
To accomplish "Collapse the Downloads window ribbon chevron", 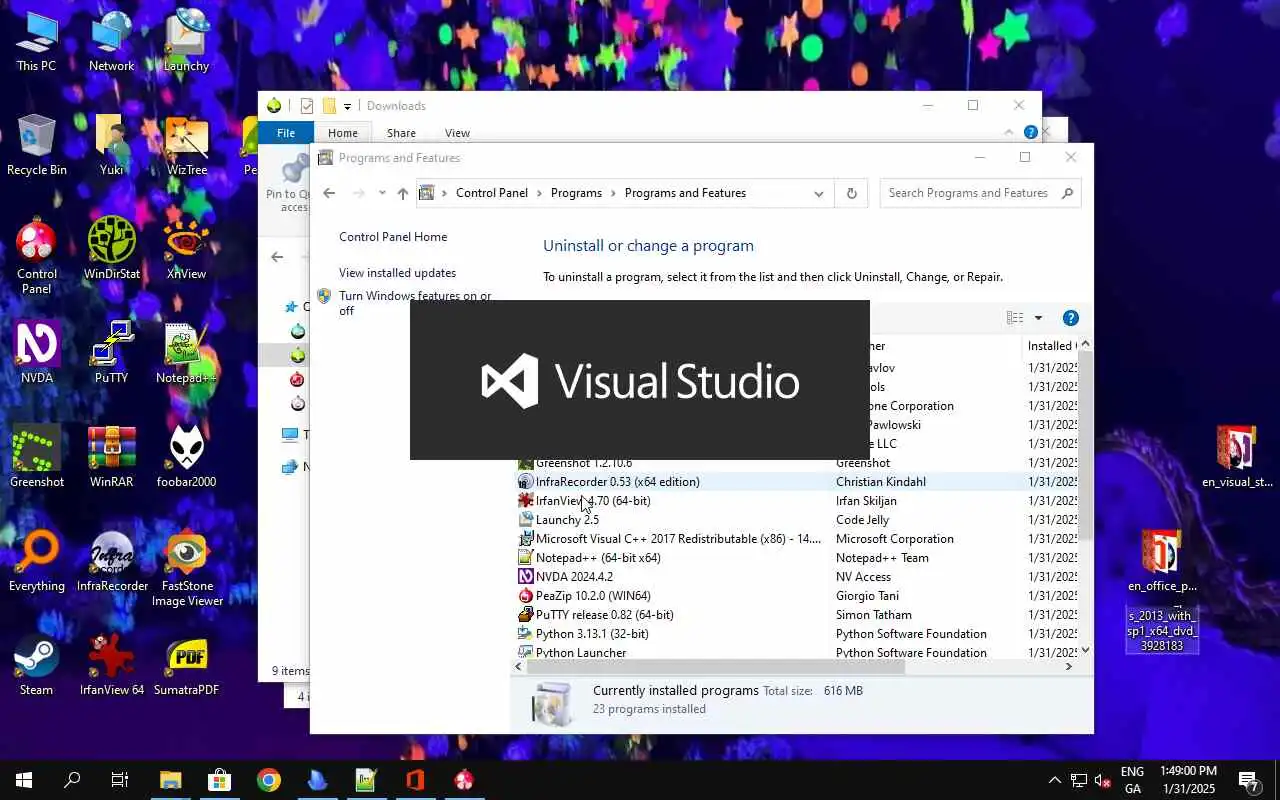I will (1009, 132).
